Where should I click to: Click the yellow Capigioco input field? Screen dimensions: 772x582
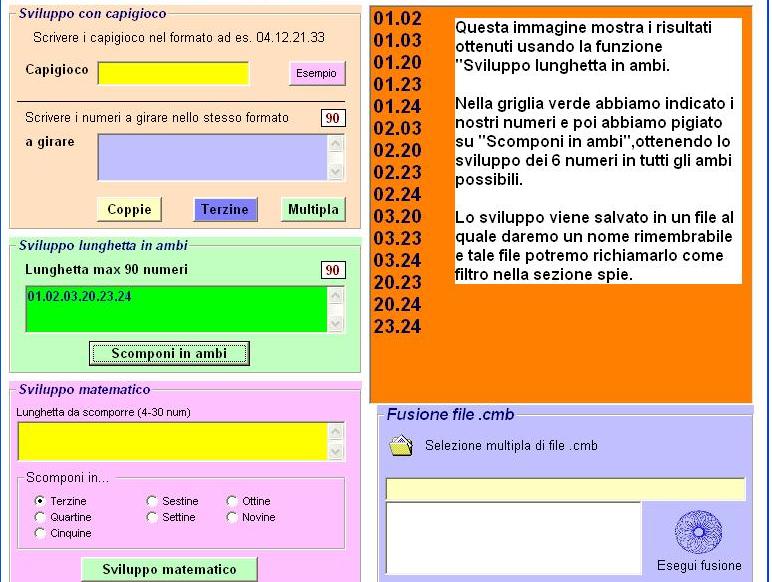click(173, 73)
